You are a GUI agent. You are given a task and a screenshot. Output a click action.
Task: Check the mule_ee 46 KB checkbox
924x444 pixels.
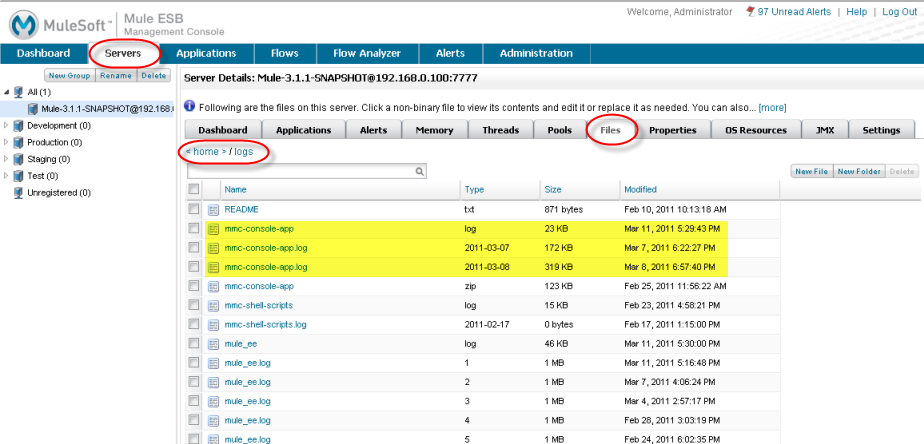click(193, 343)
